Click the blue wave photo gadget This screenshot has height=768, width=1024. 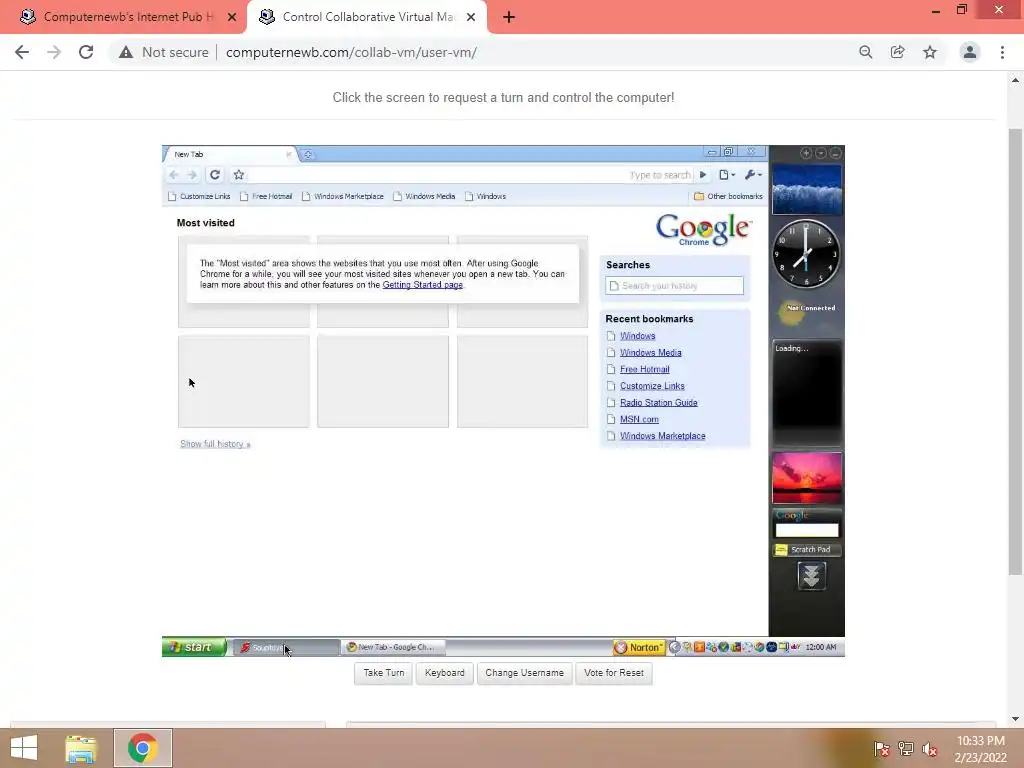807,189
